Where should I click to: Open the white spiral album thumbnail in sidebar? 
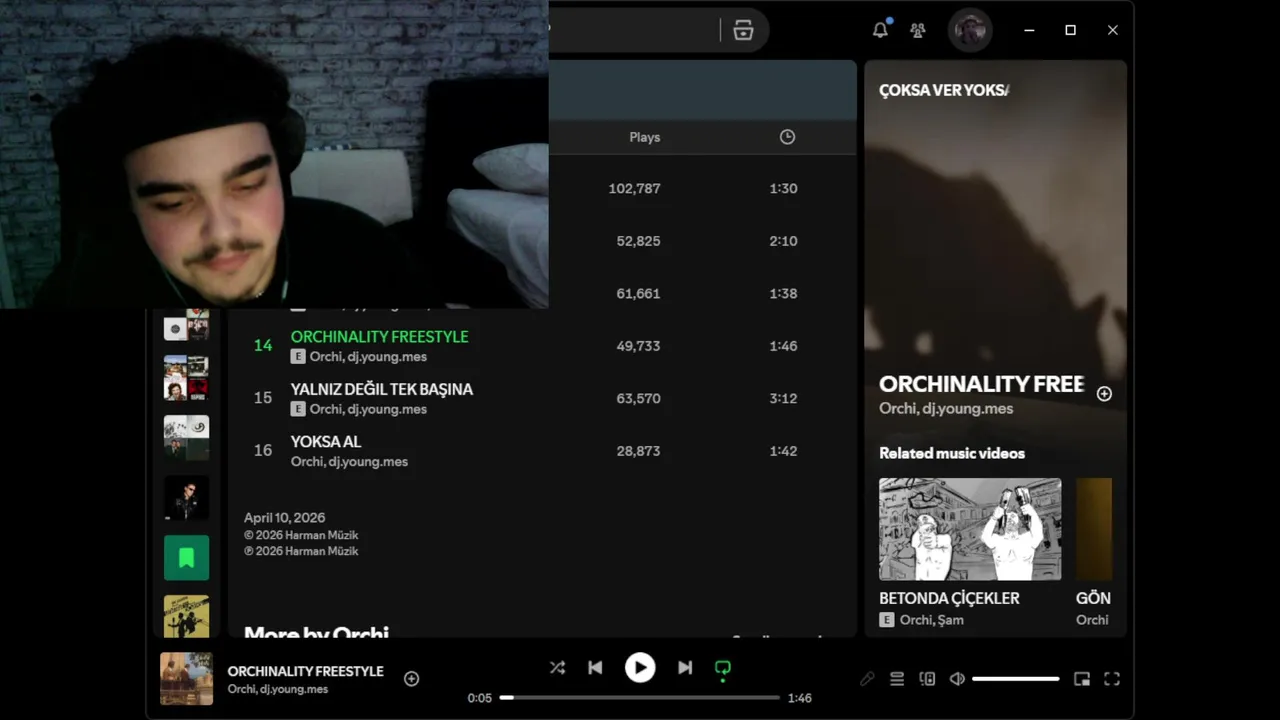click(187, 438)
